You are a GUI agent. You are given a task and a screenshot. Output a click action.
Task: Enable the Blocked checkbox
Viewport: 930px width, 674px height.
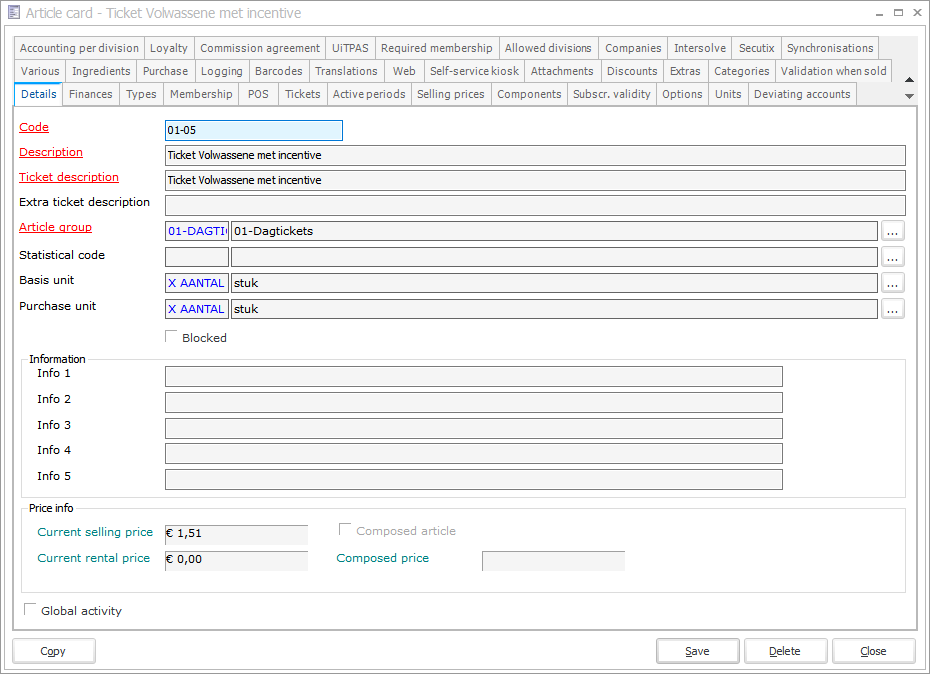(172, 337)
